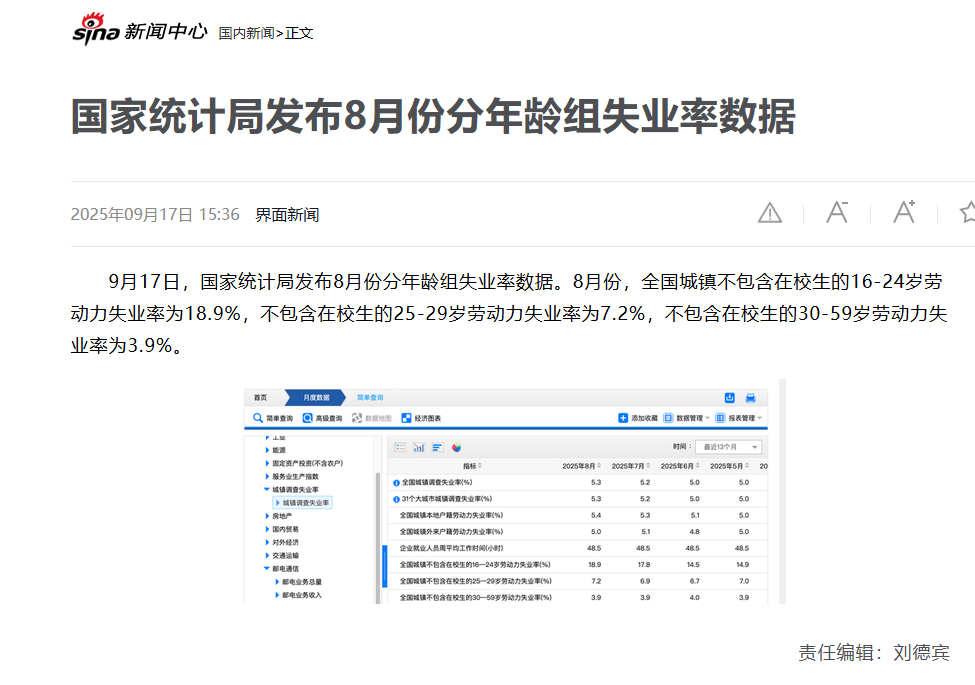In article image, click 25—29岁劳动力失业率 row label
Viewport: 975px width, 685px height.
pyautogui.click(x=475, y=581)
